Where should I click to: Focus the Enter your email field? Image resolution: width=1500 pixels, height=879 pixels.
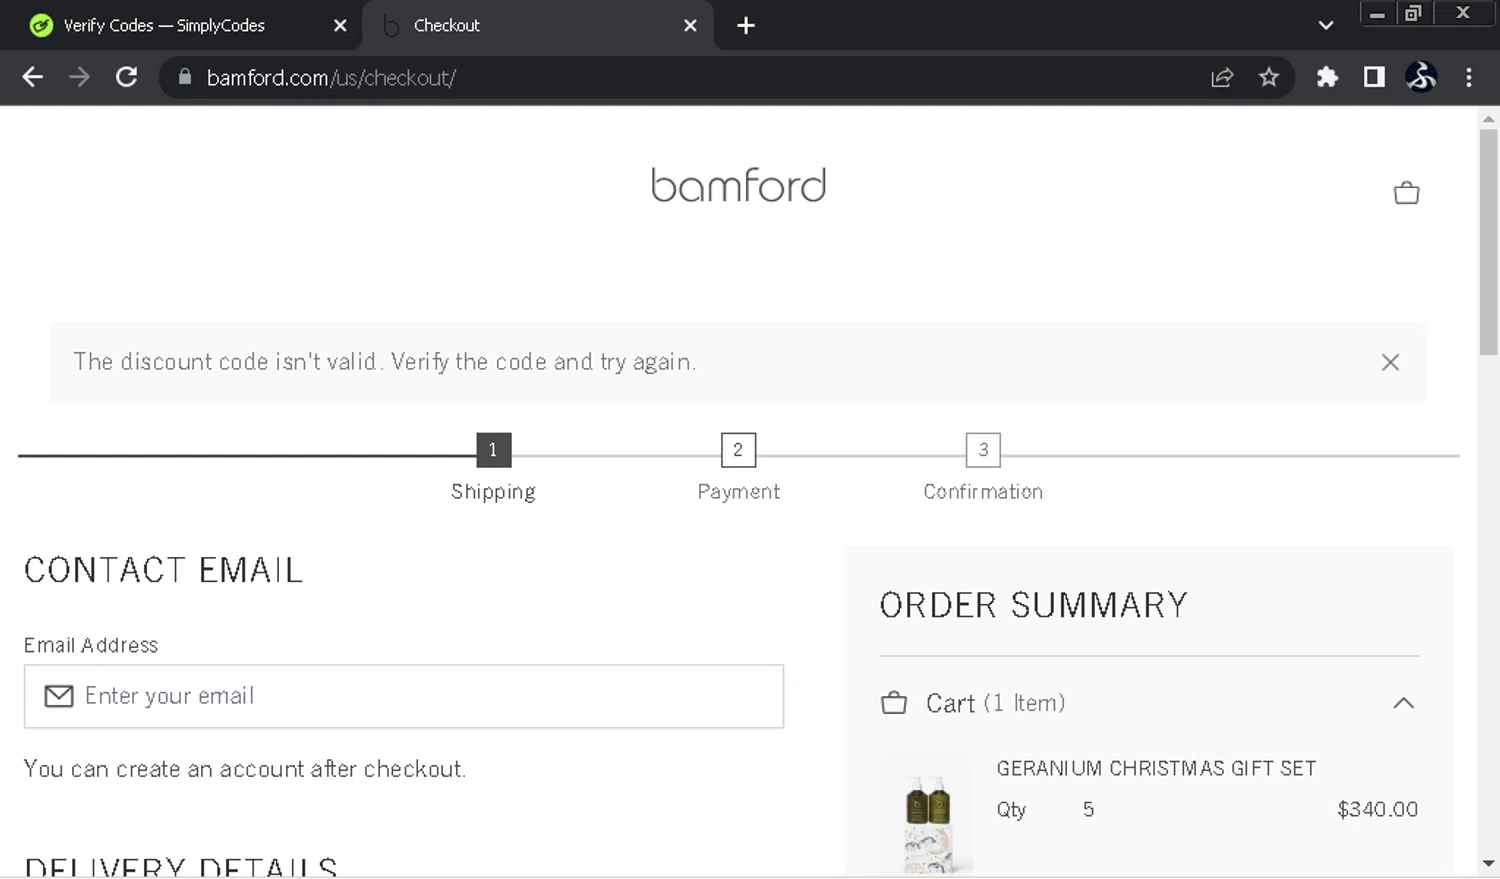click(x=404, y=696)
